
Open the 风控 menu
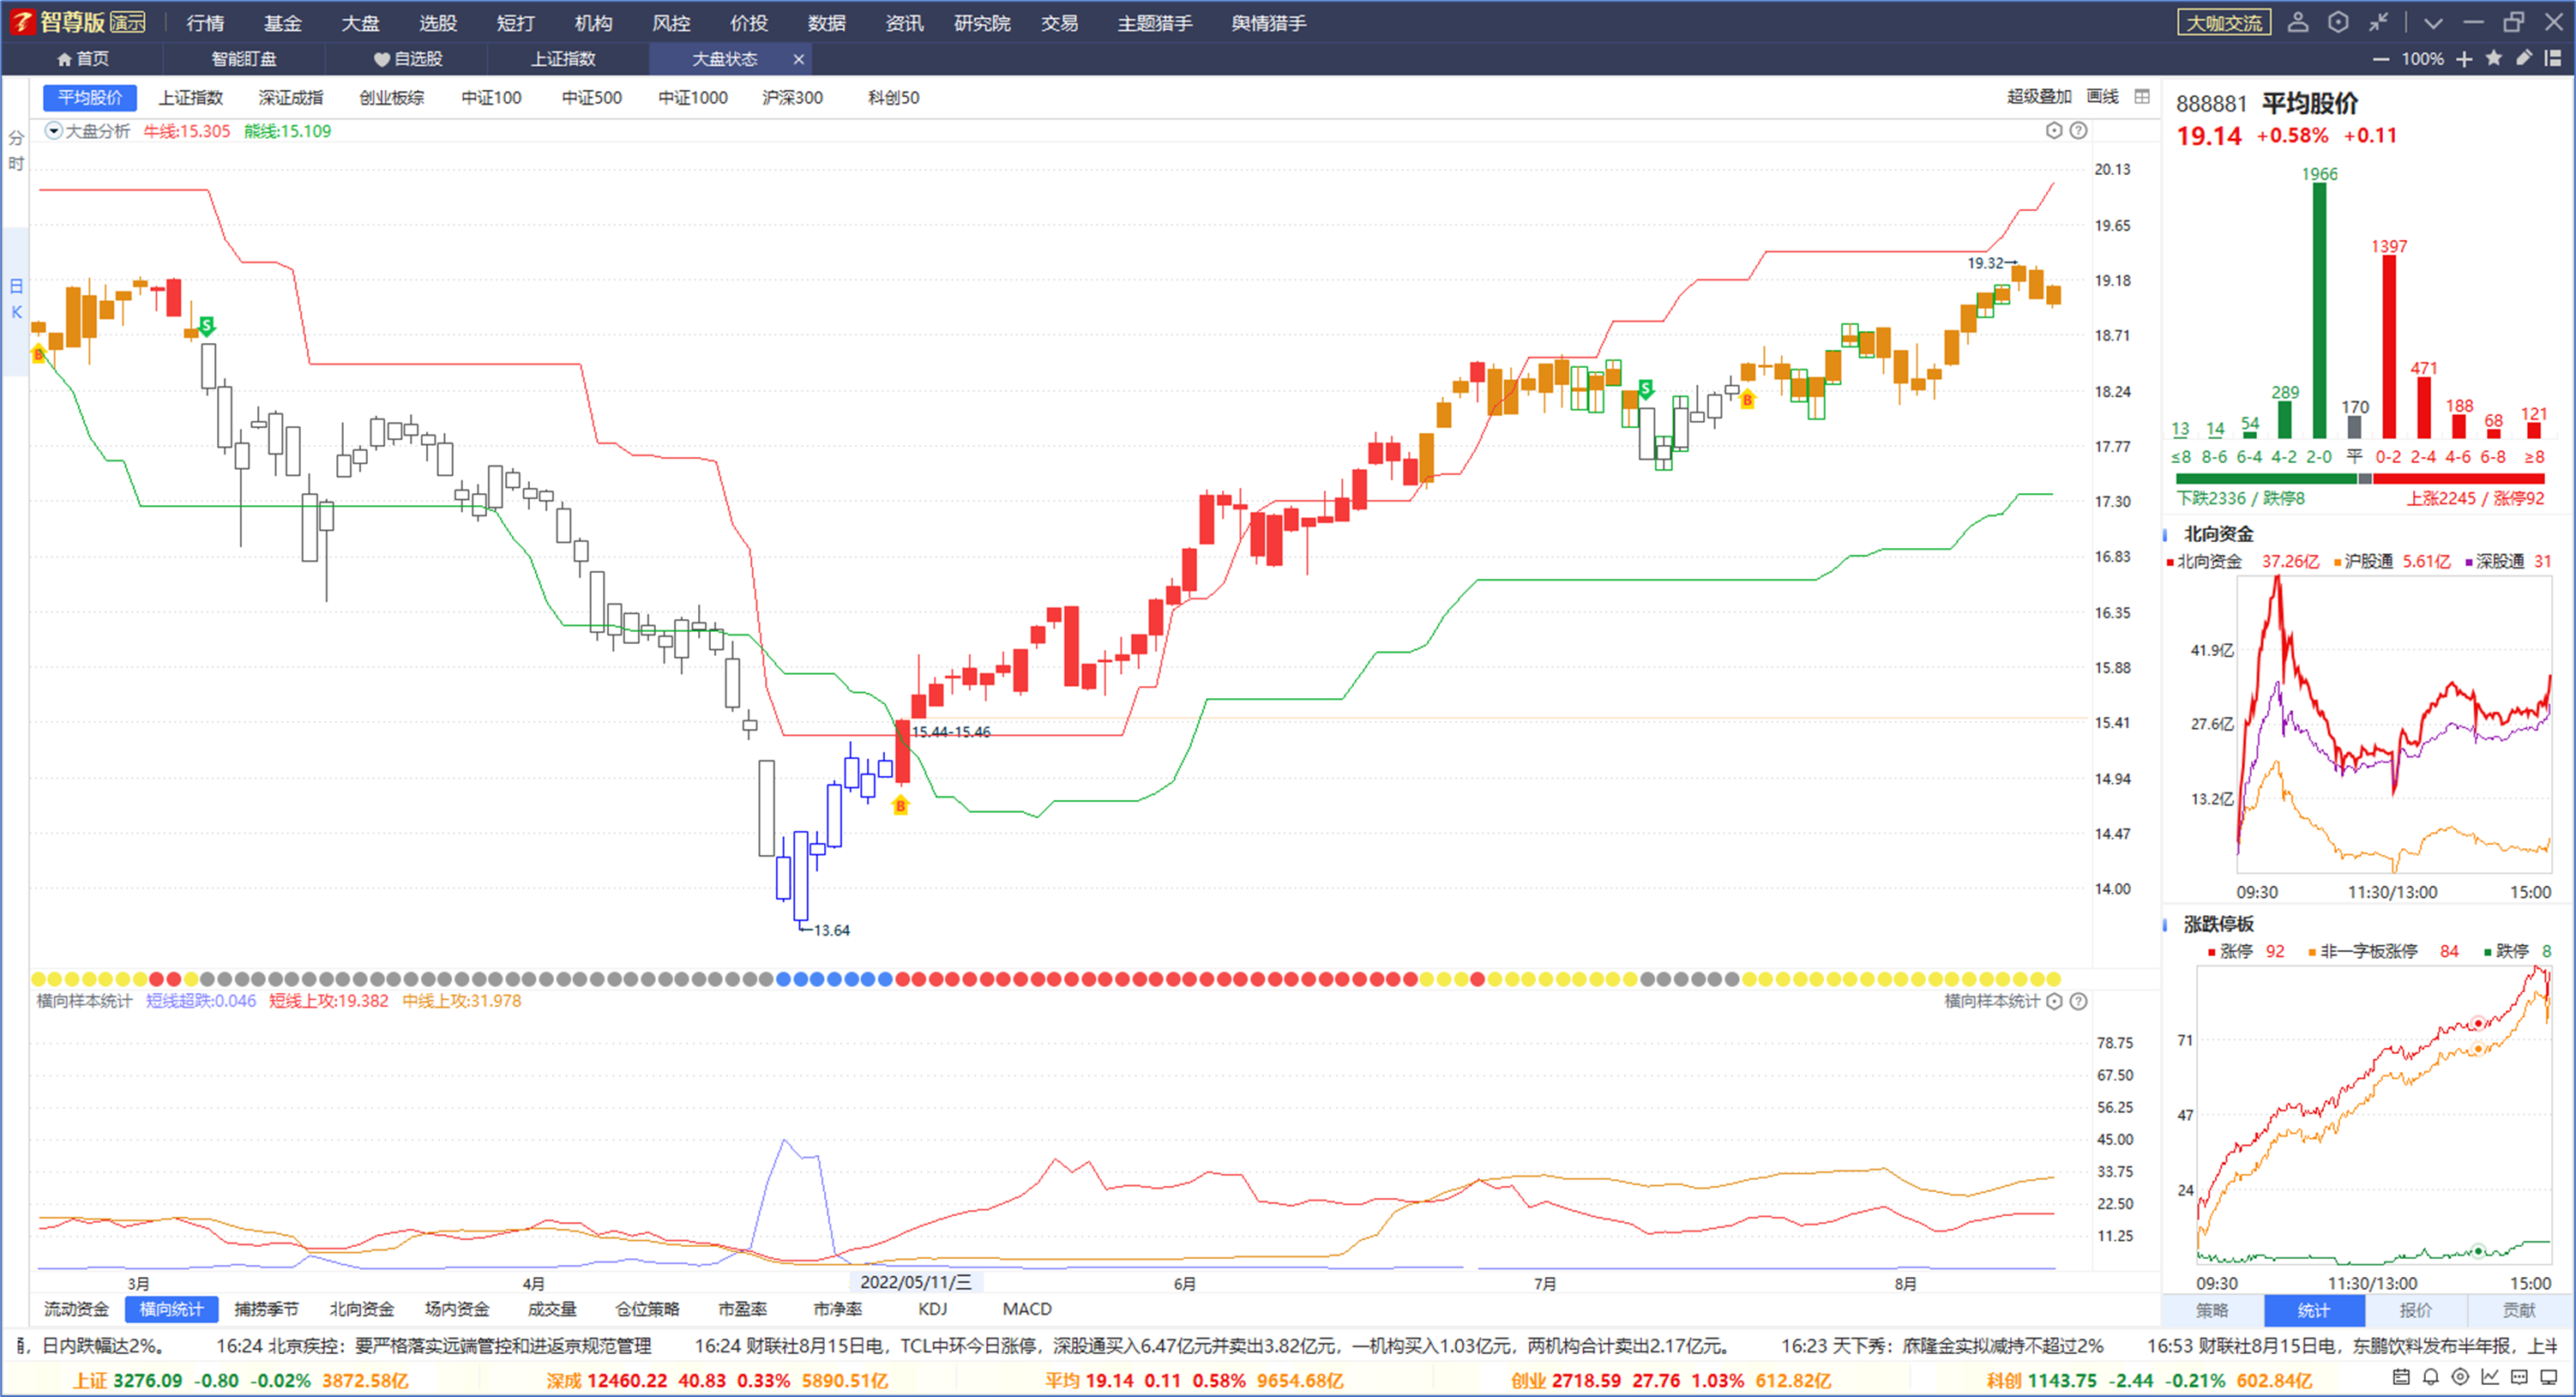(x=671, y=23)
